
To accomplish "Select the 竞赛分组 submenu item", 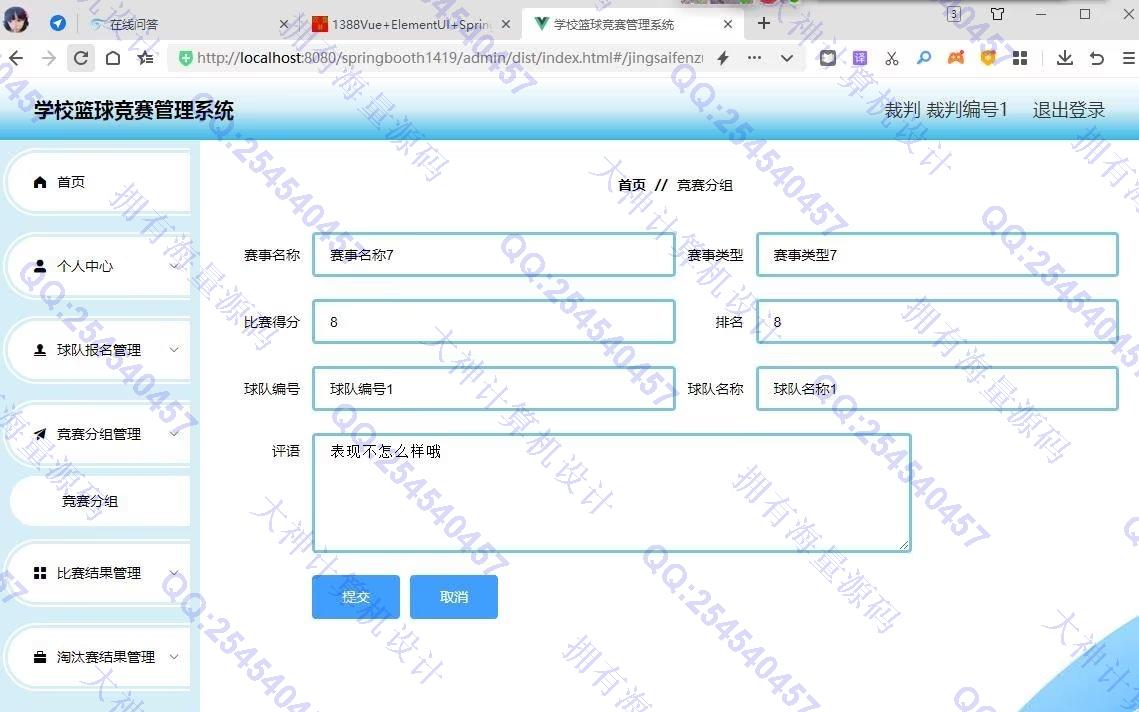I will pos(100,501).
